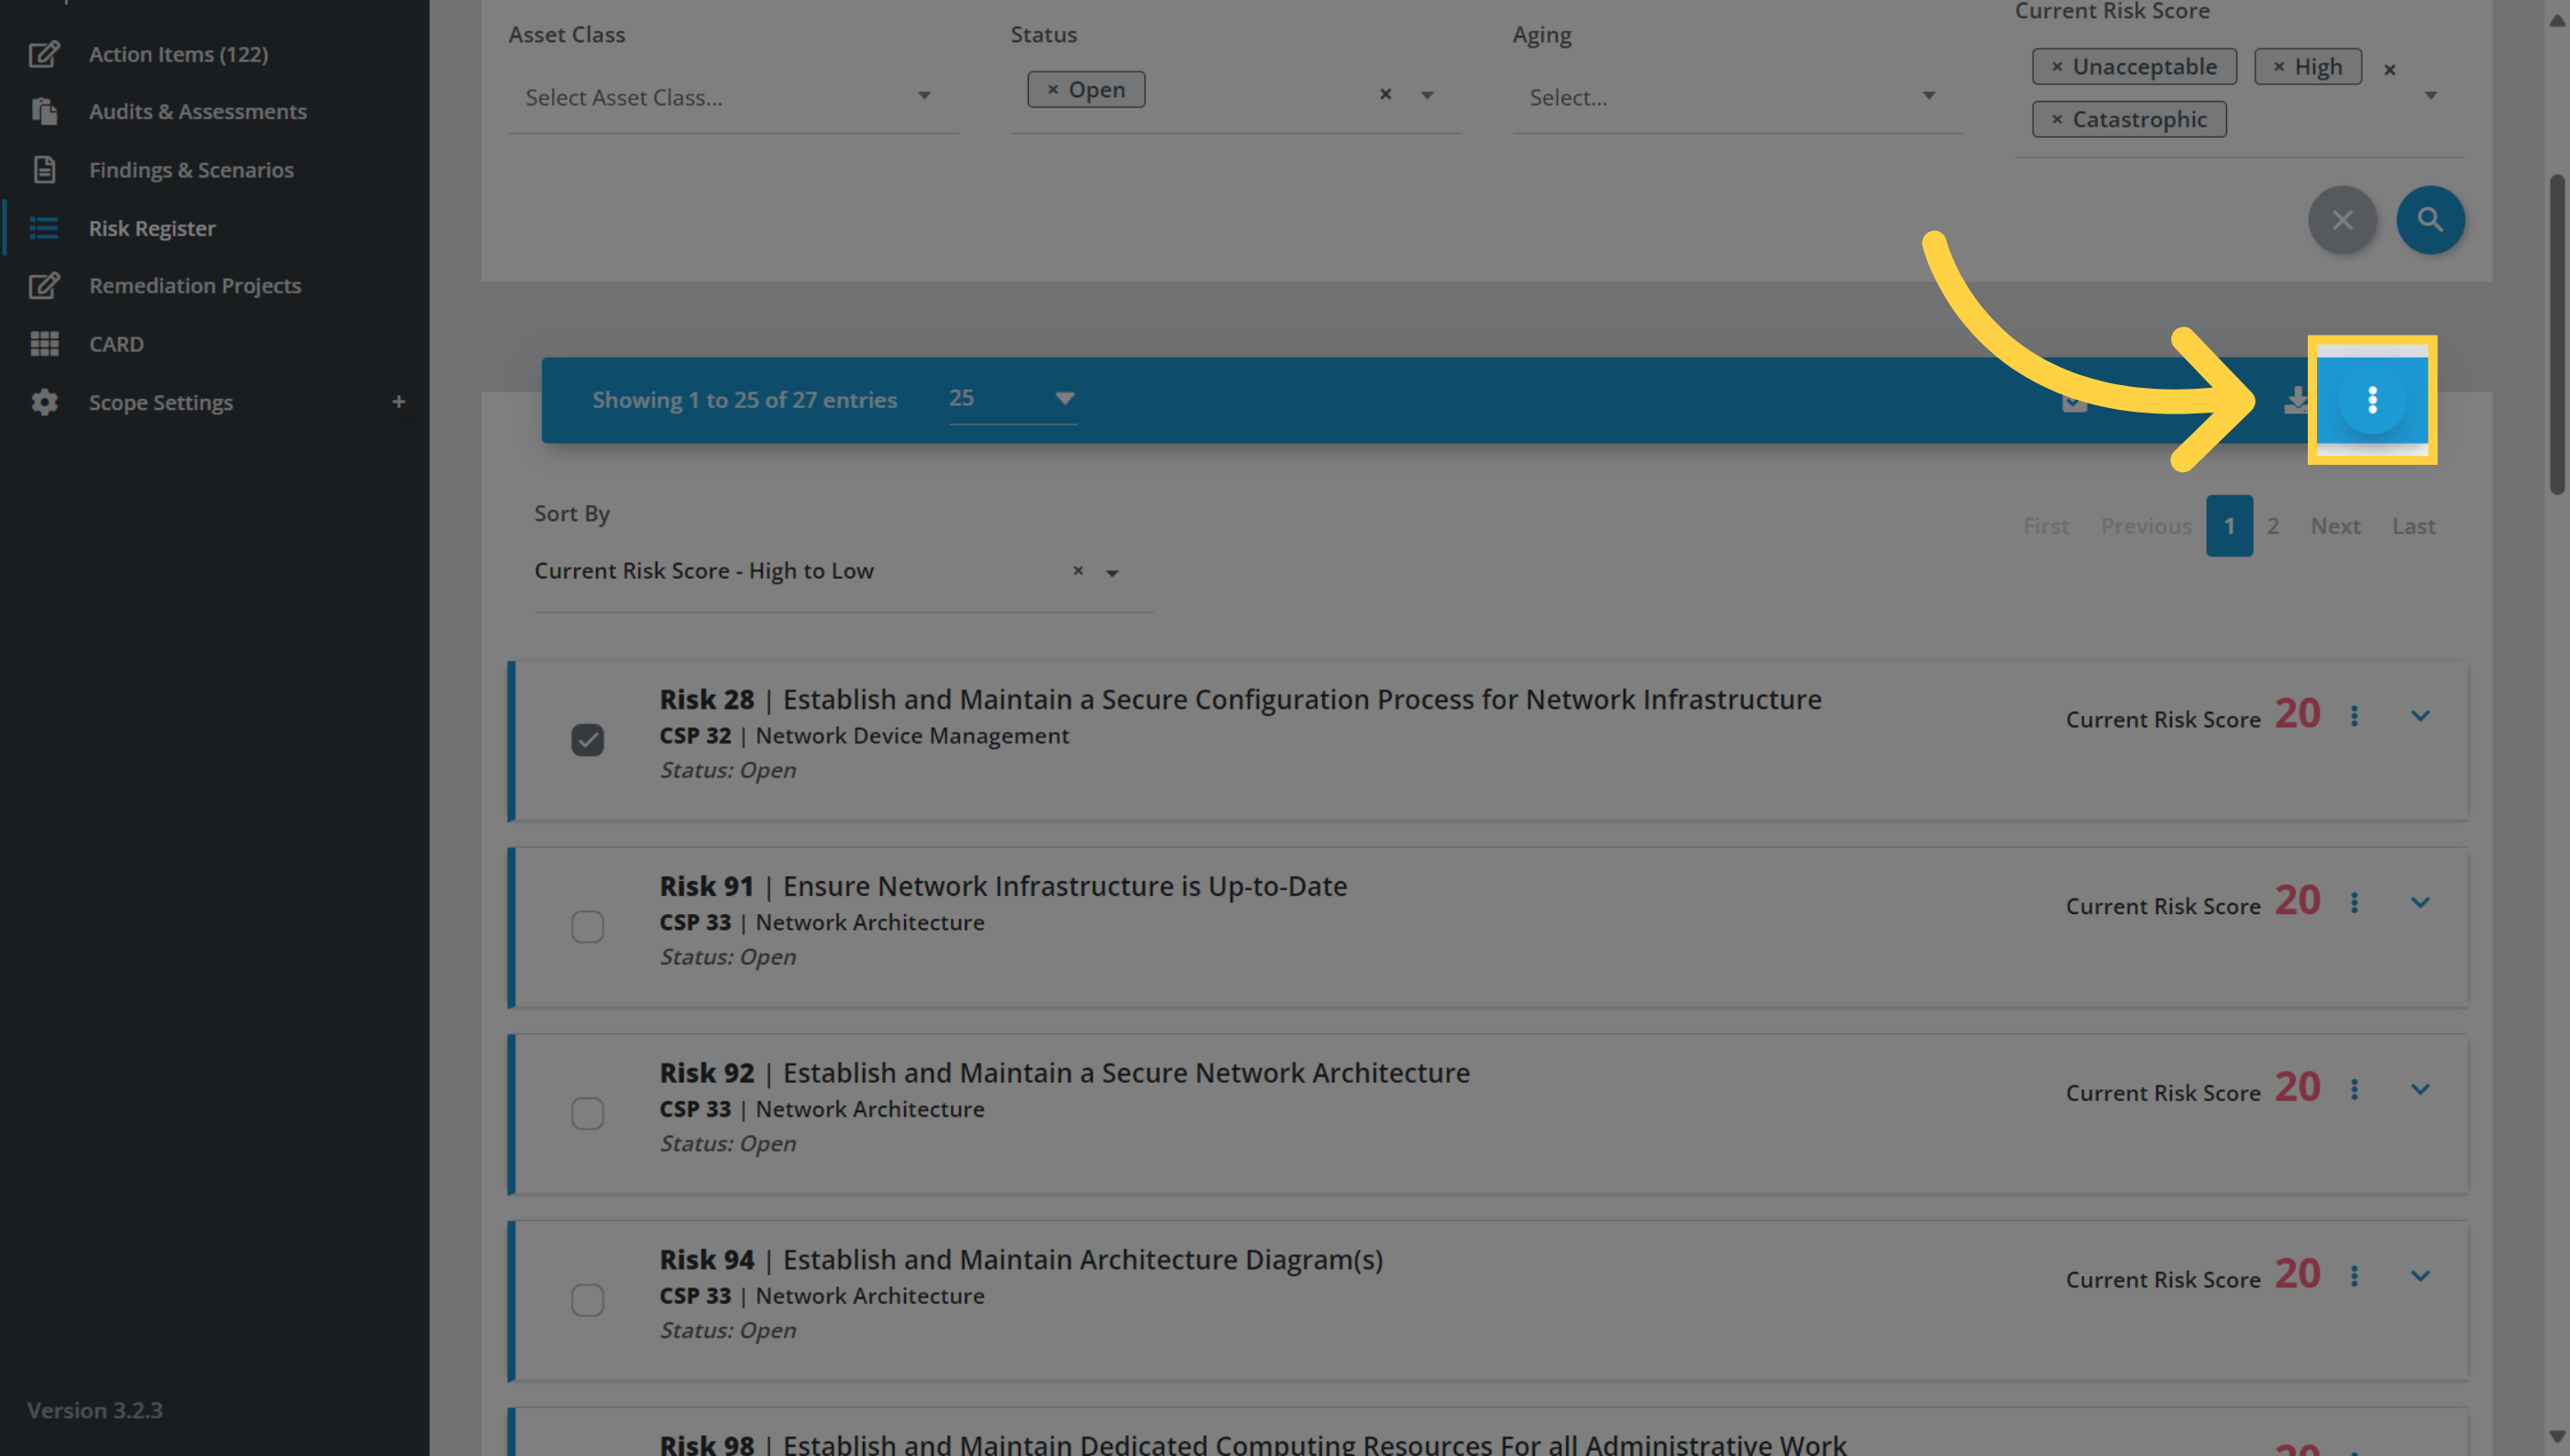
Task: Go to page 2 of results
Action: pos(2272,526)
